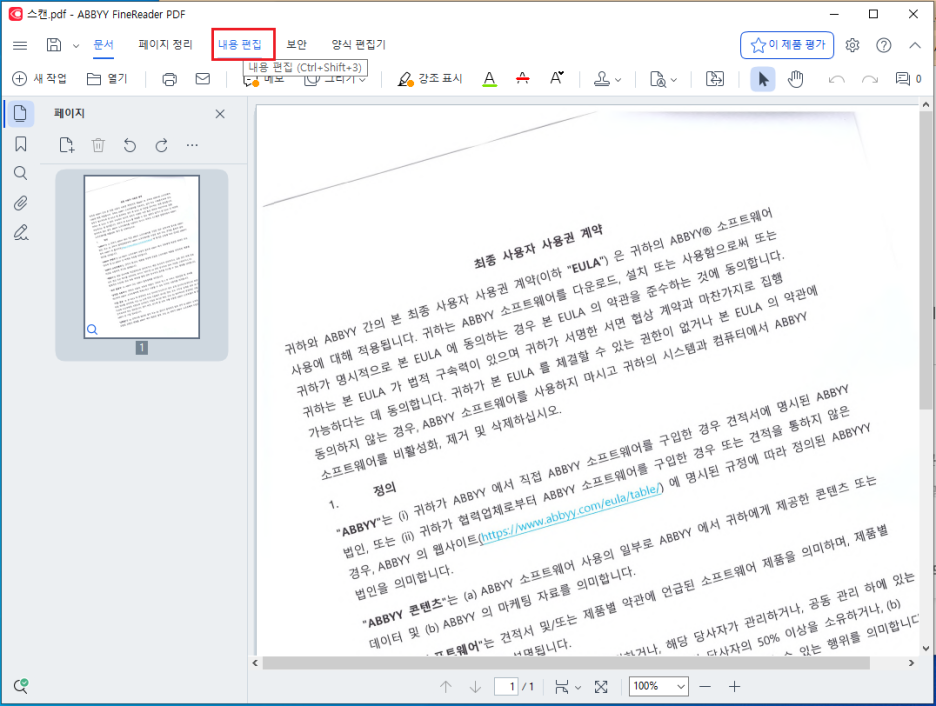Open the search panel in sidebar

coord(20,174)
